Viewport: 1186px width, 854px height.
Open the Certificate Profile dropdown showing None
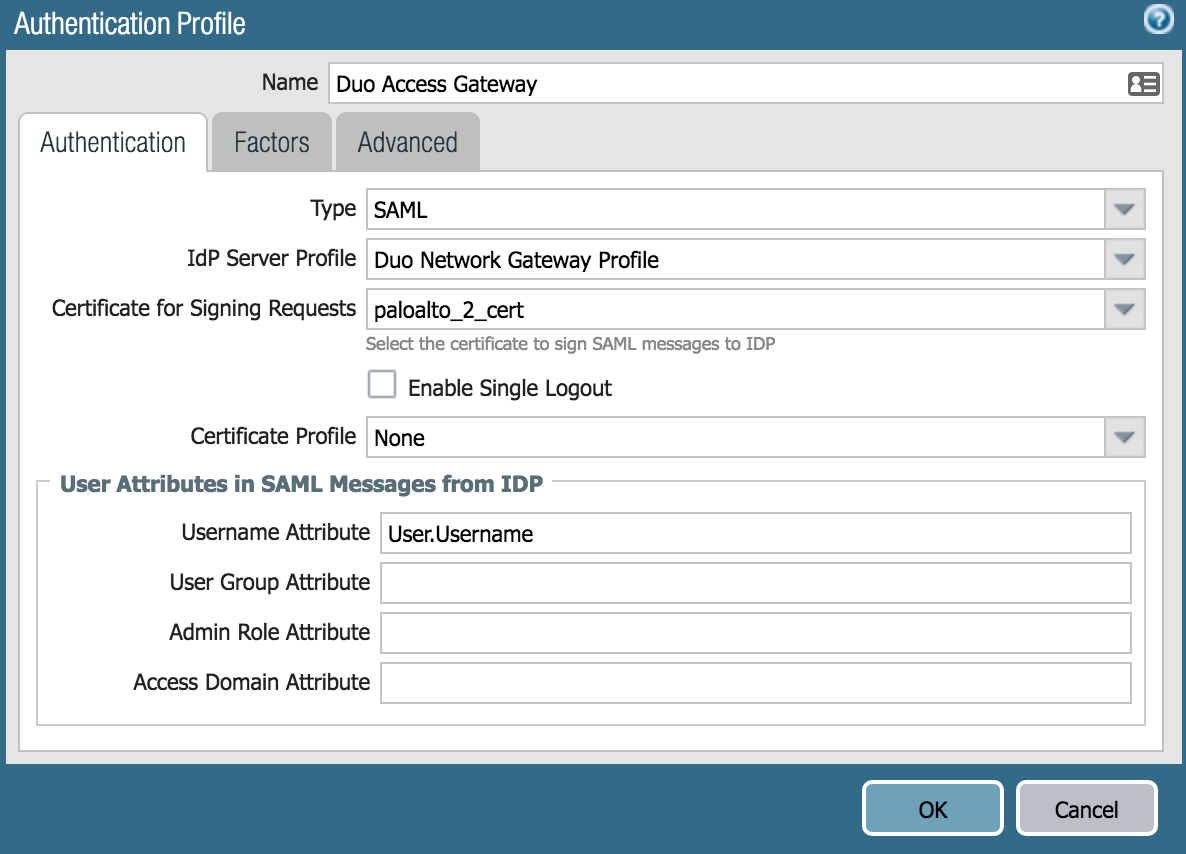[700, 437]
